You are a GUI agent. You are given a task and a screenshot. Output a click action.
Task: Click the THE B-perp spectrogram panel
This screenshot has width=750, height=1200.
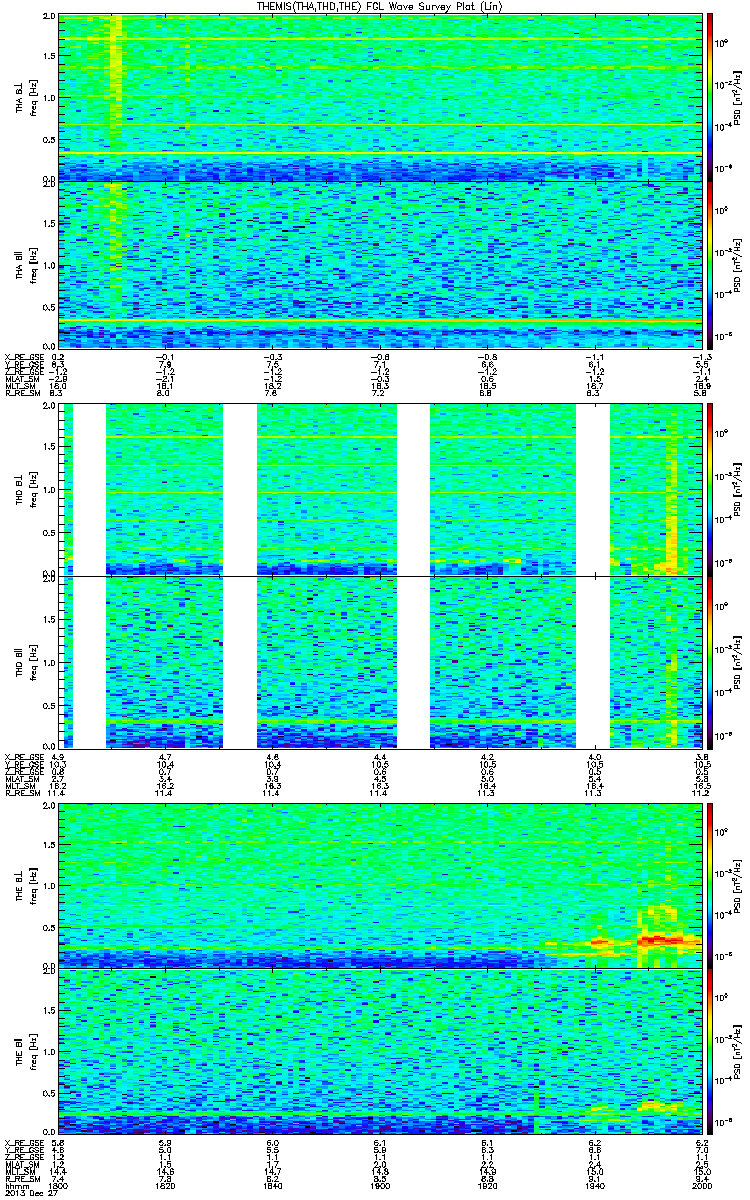(380, 885)
